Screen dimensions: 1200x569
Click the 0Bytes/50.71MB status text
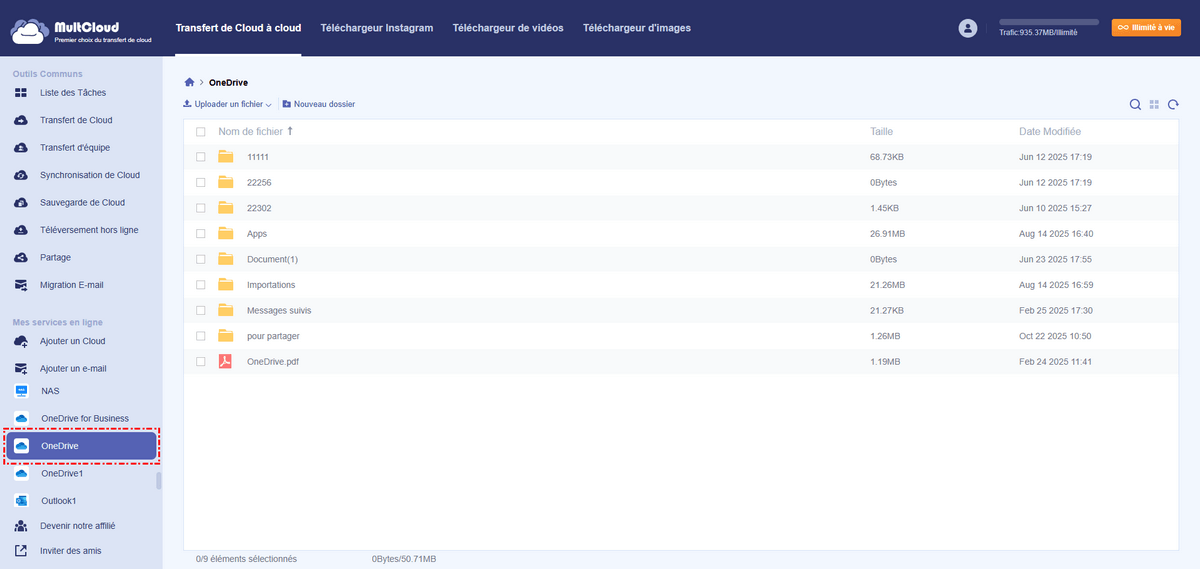(404, 559)
